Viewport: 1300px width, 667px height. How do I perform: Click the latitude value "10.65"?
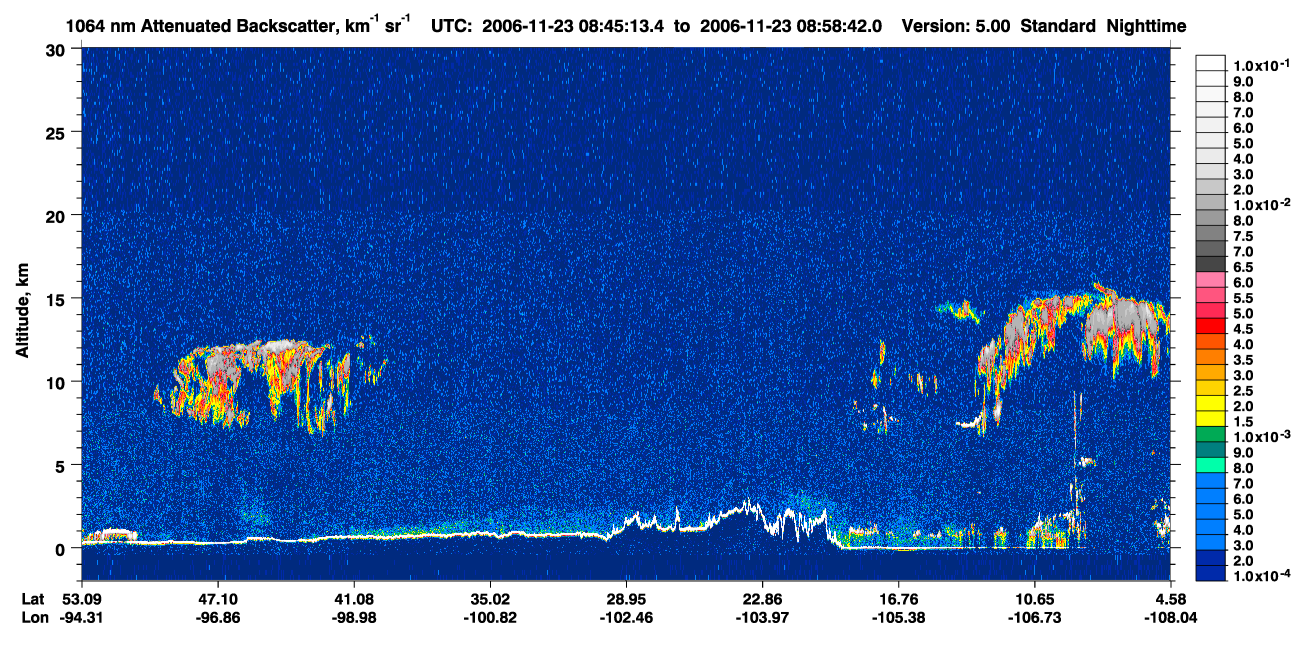tap(1035, 599)
